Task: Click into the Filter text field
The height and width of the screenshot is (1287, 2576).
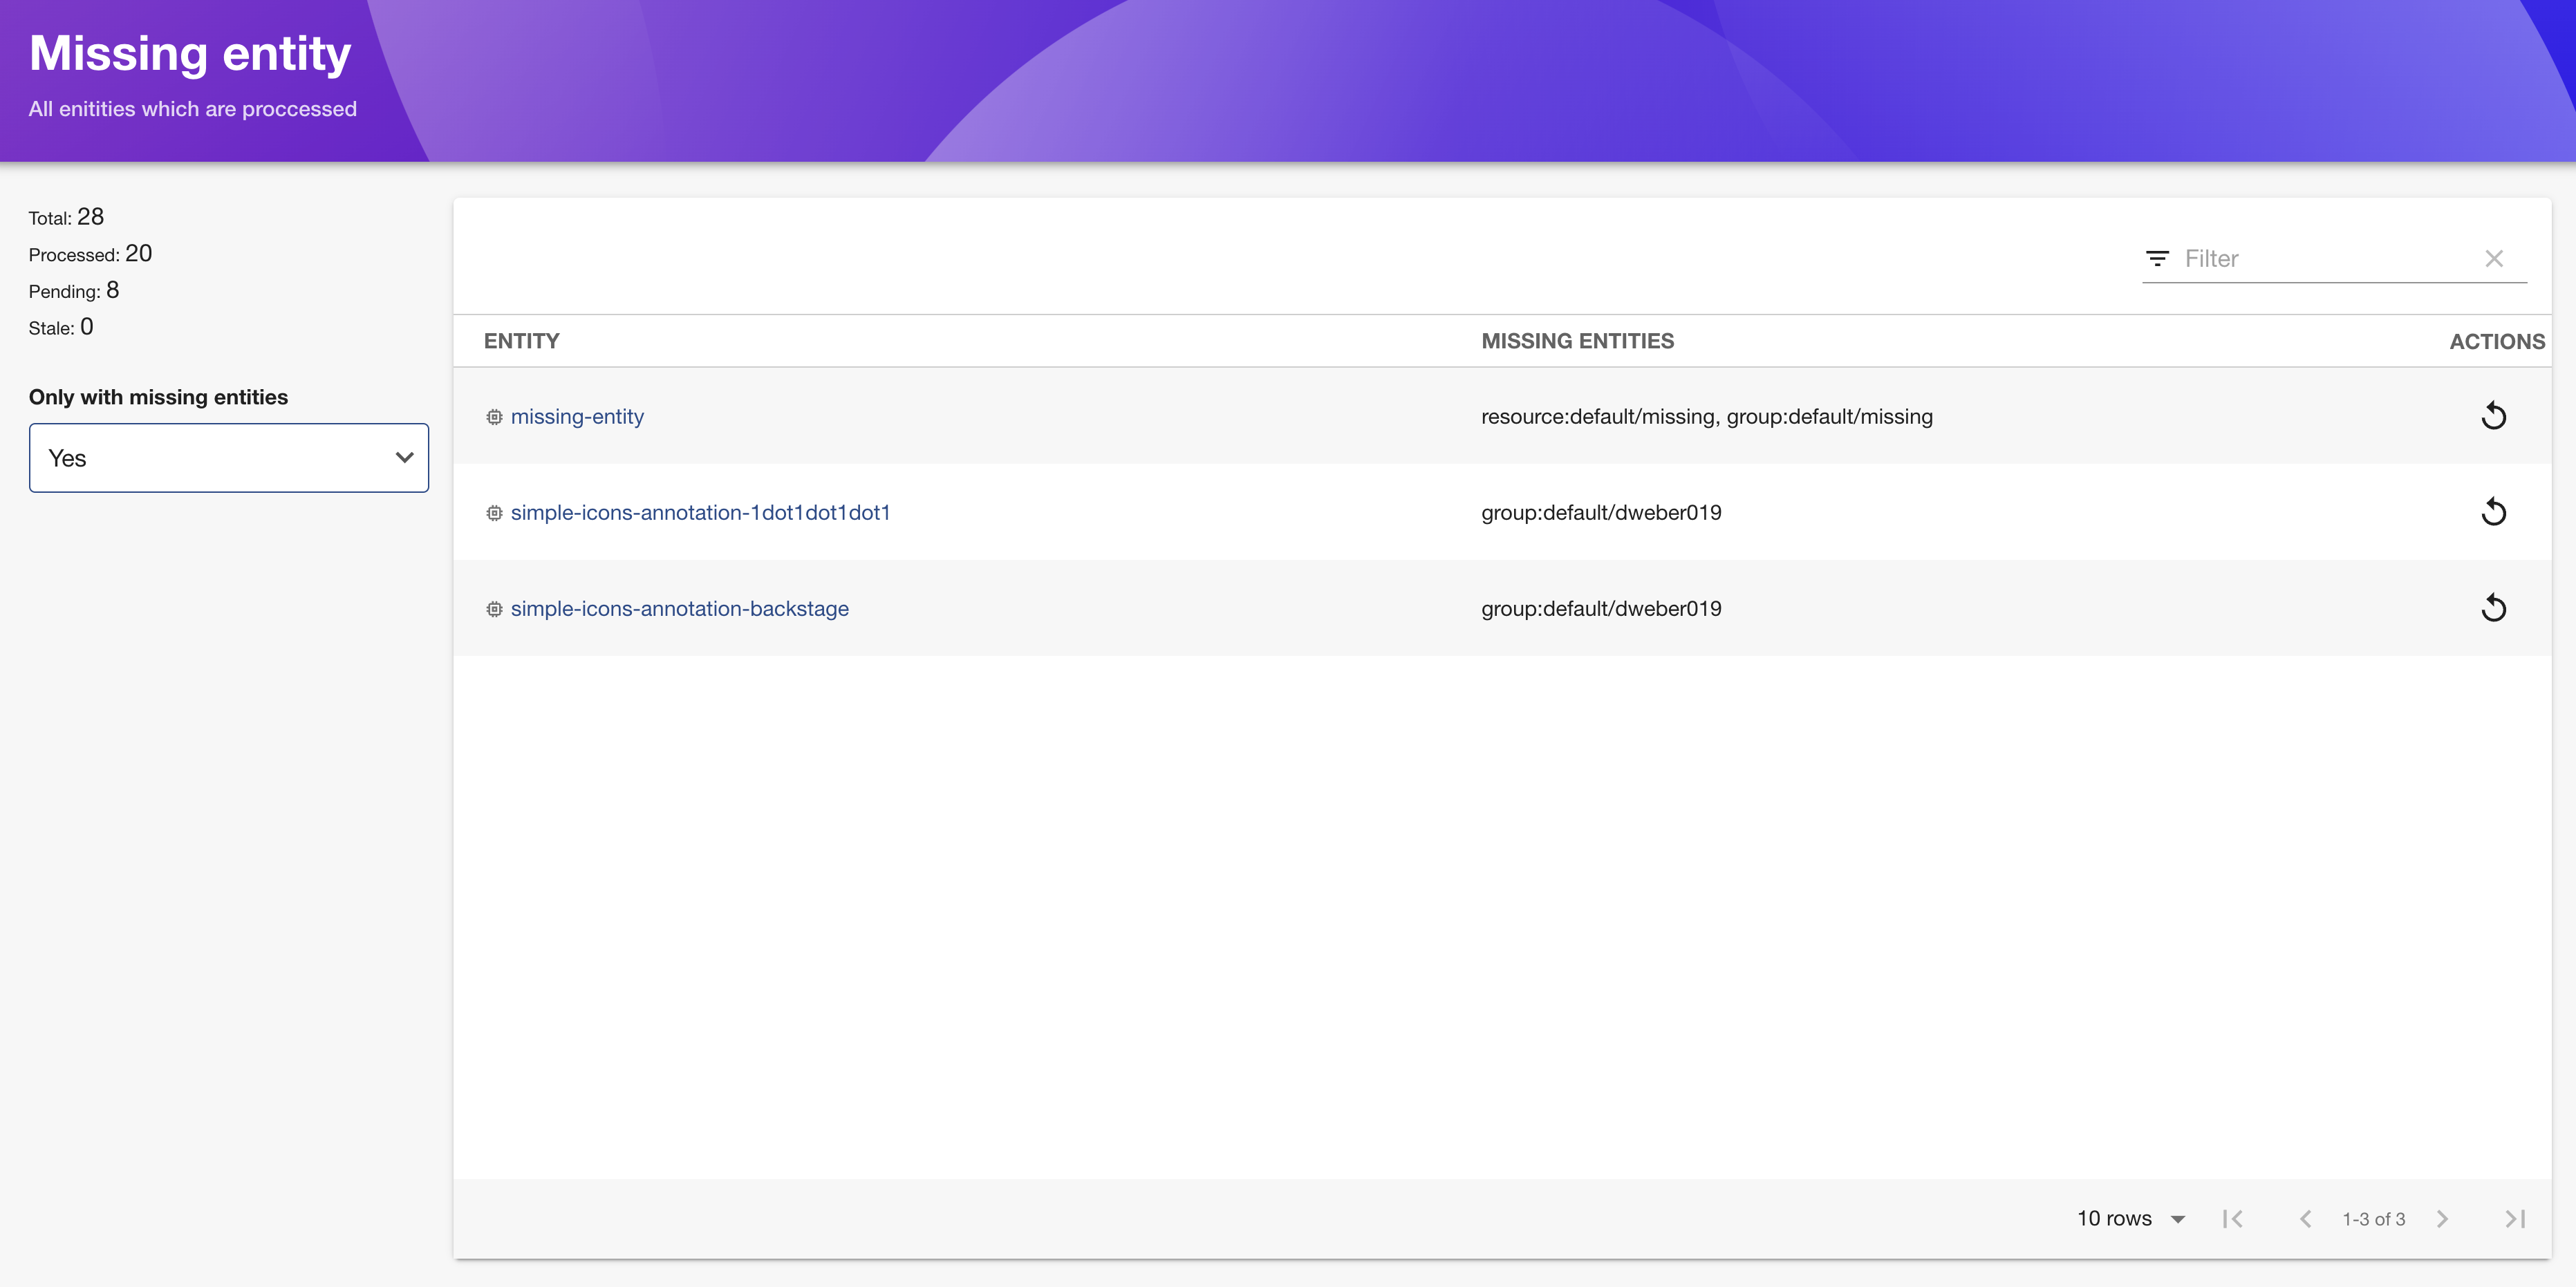Action: click(x=2325, y=259)
